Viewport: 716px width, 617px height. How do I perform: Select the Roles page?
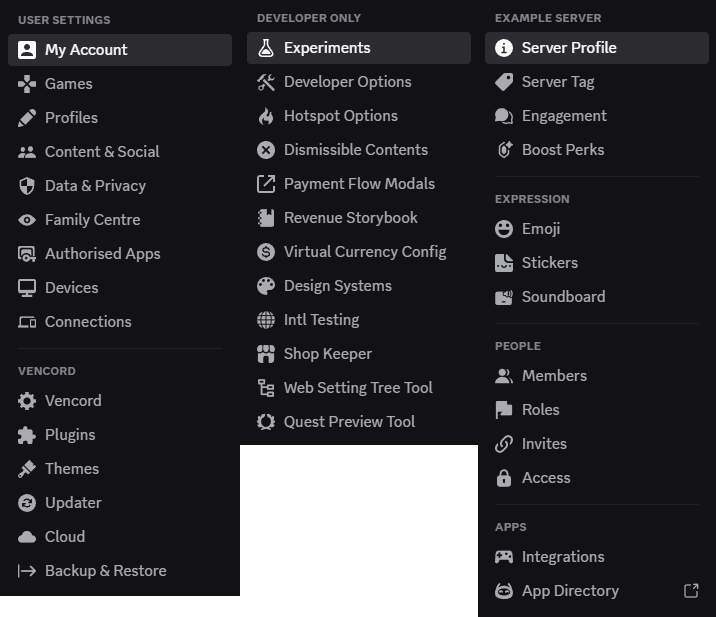(597, 410)
